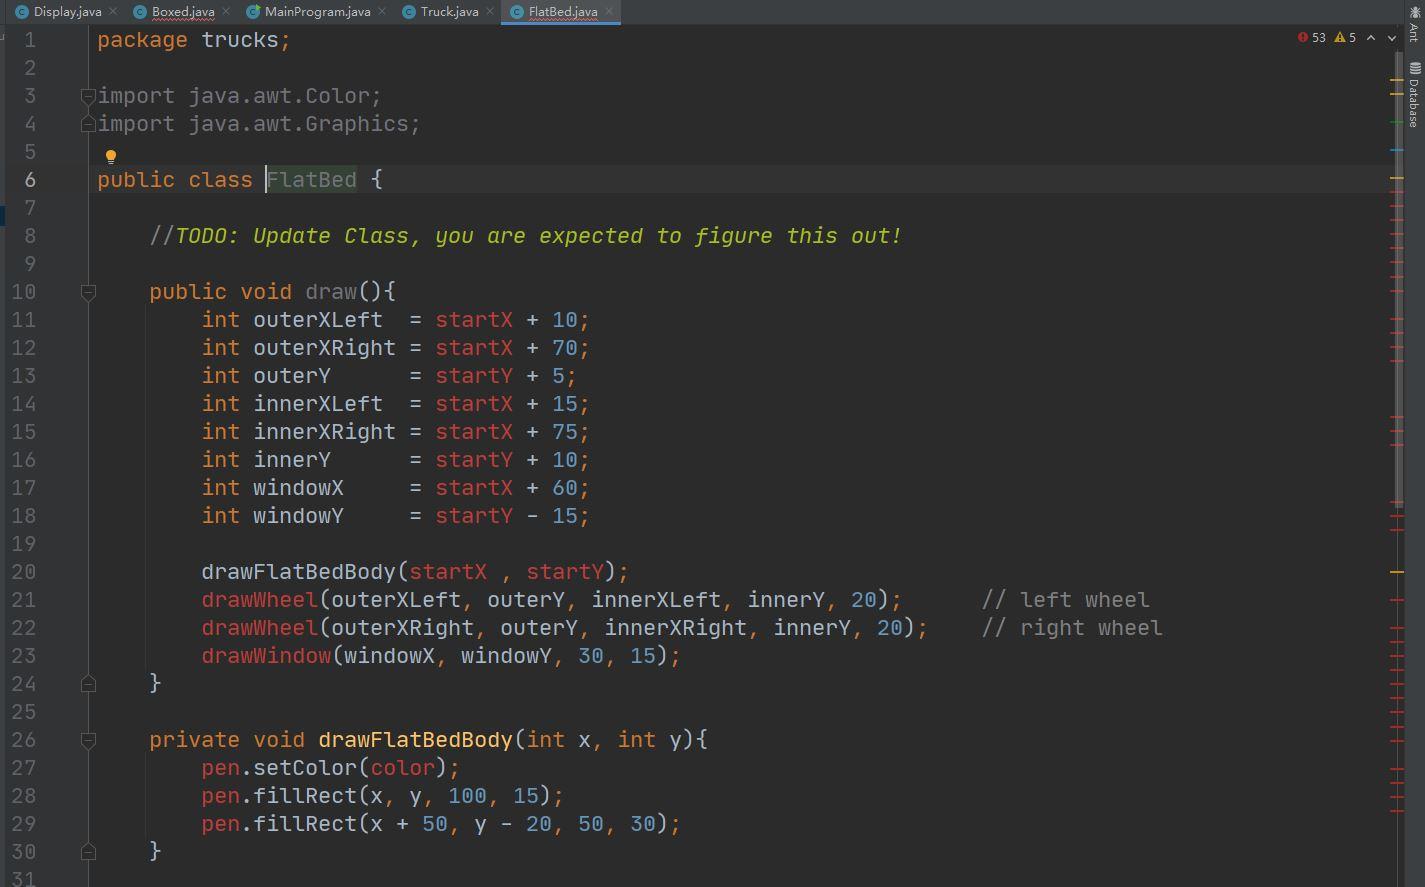Collapse the draw() method fold

88,292
